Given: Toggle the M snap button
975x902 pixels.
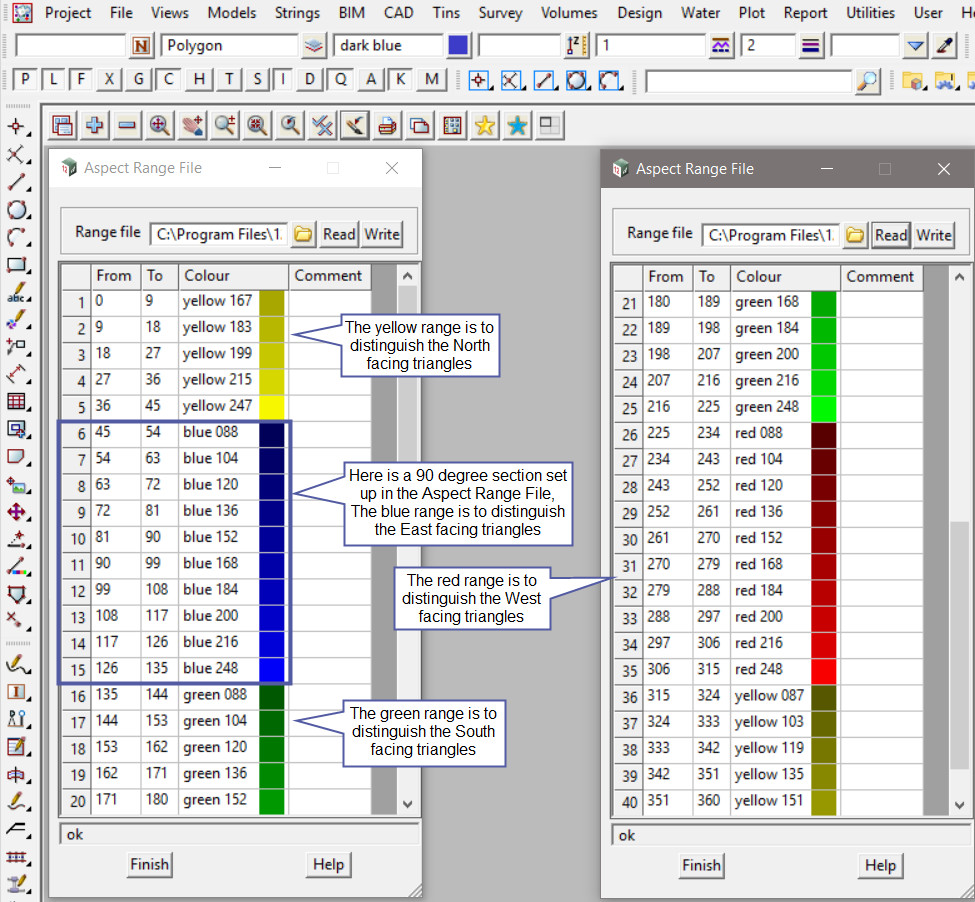Looking at the screenshot, I should click(431, 80).
